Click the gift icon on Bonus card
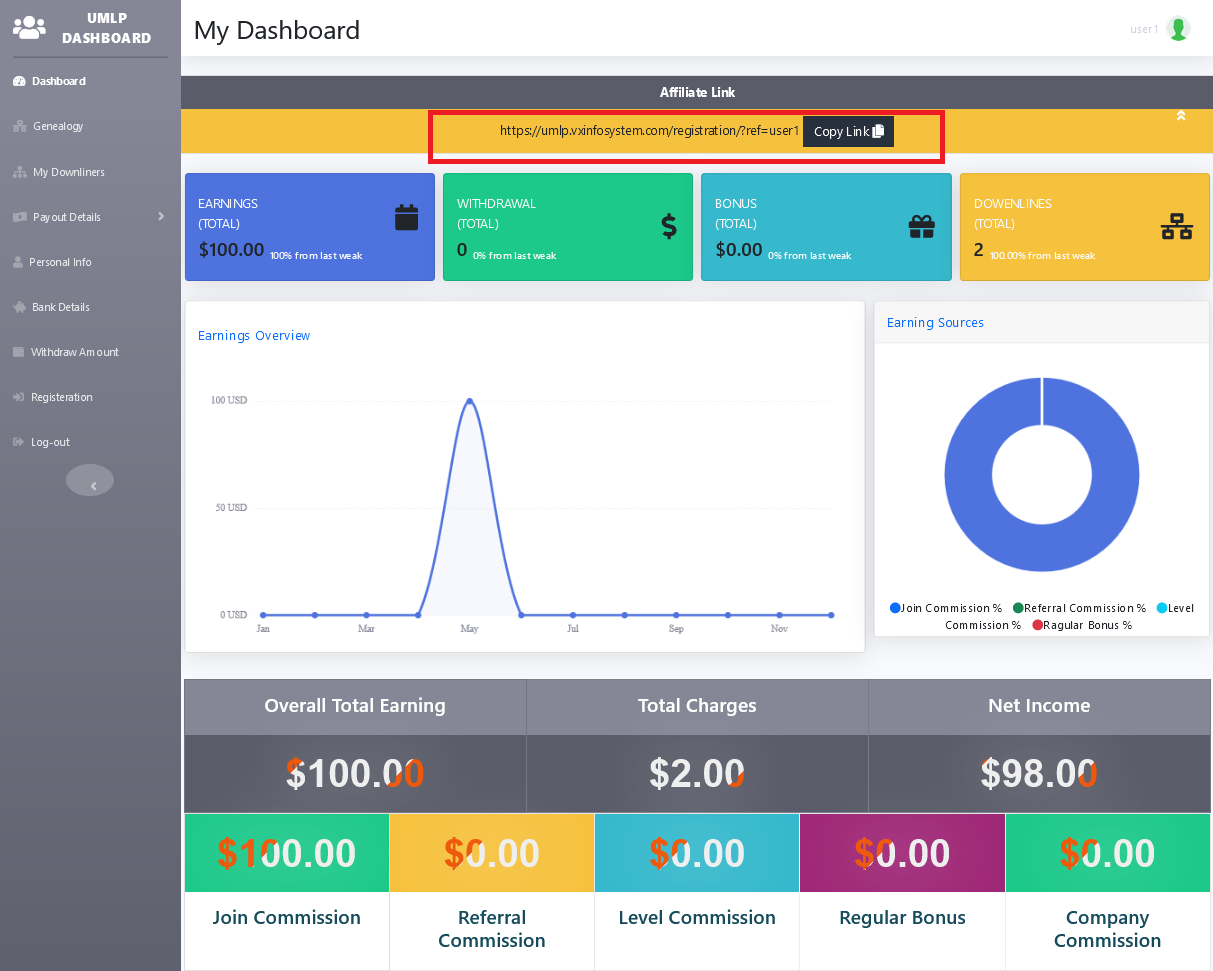The width and height of the screenshot is (1213, 971). (x=921, y=227)
